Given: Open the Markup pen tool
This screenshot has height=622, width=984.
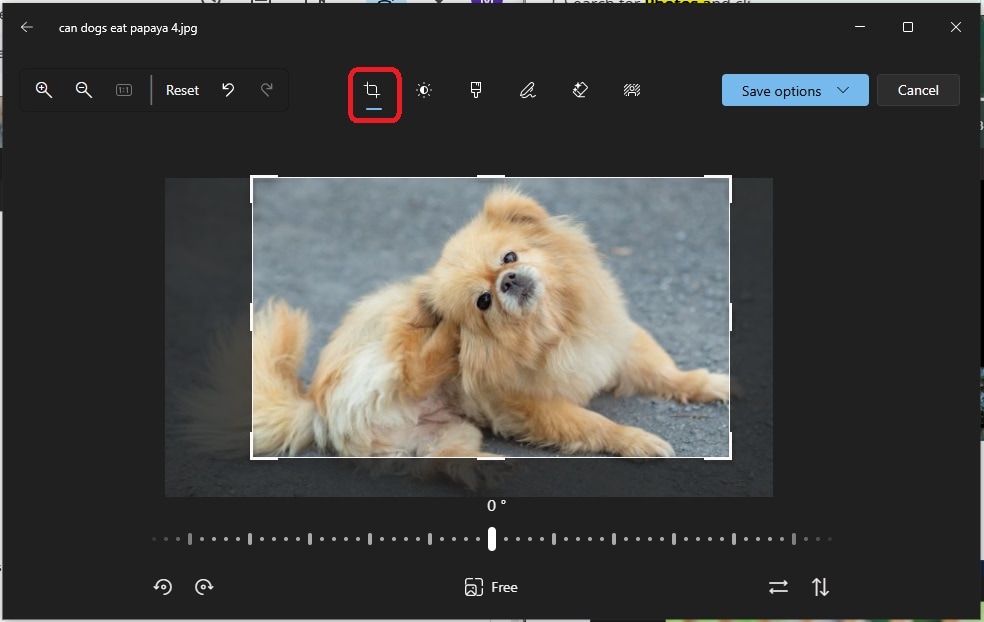Looking at the screenshot, I should tap(528, 90).
